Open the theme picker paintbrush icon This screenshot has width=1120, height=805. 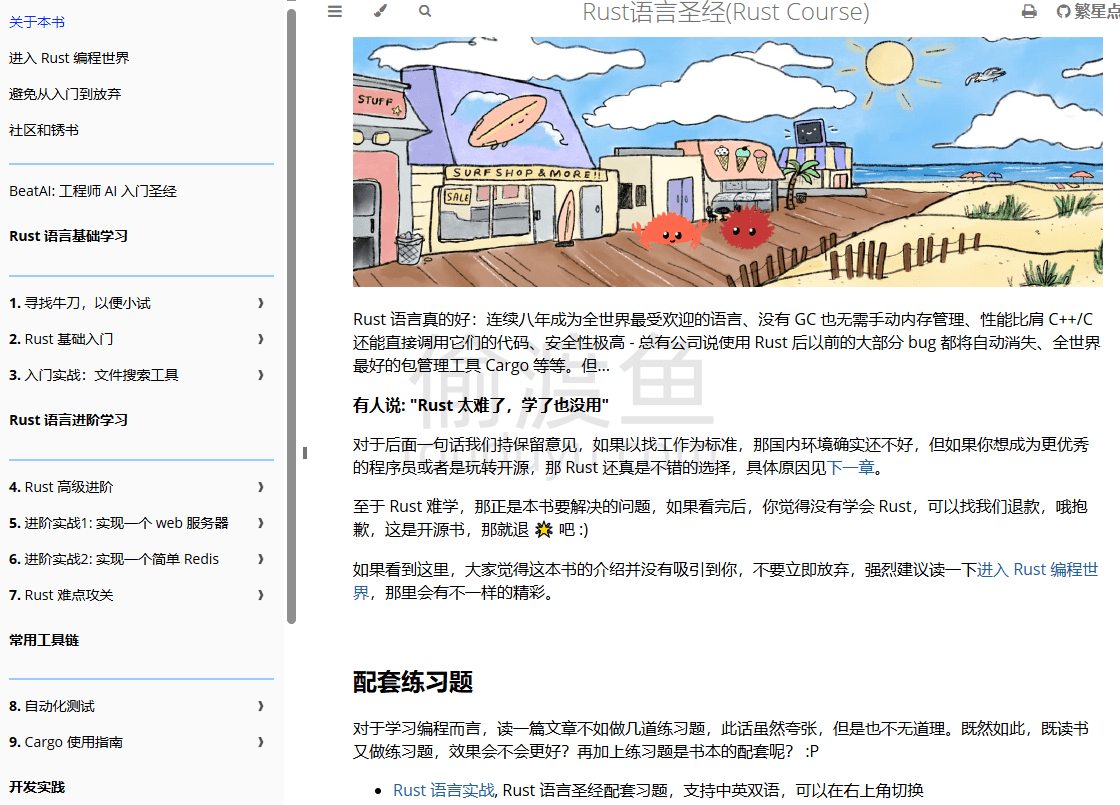click(x=380, y=11)
